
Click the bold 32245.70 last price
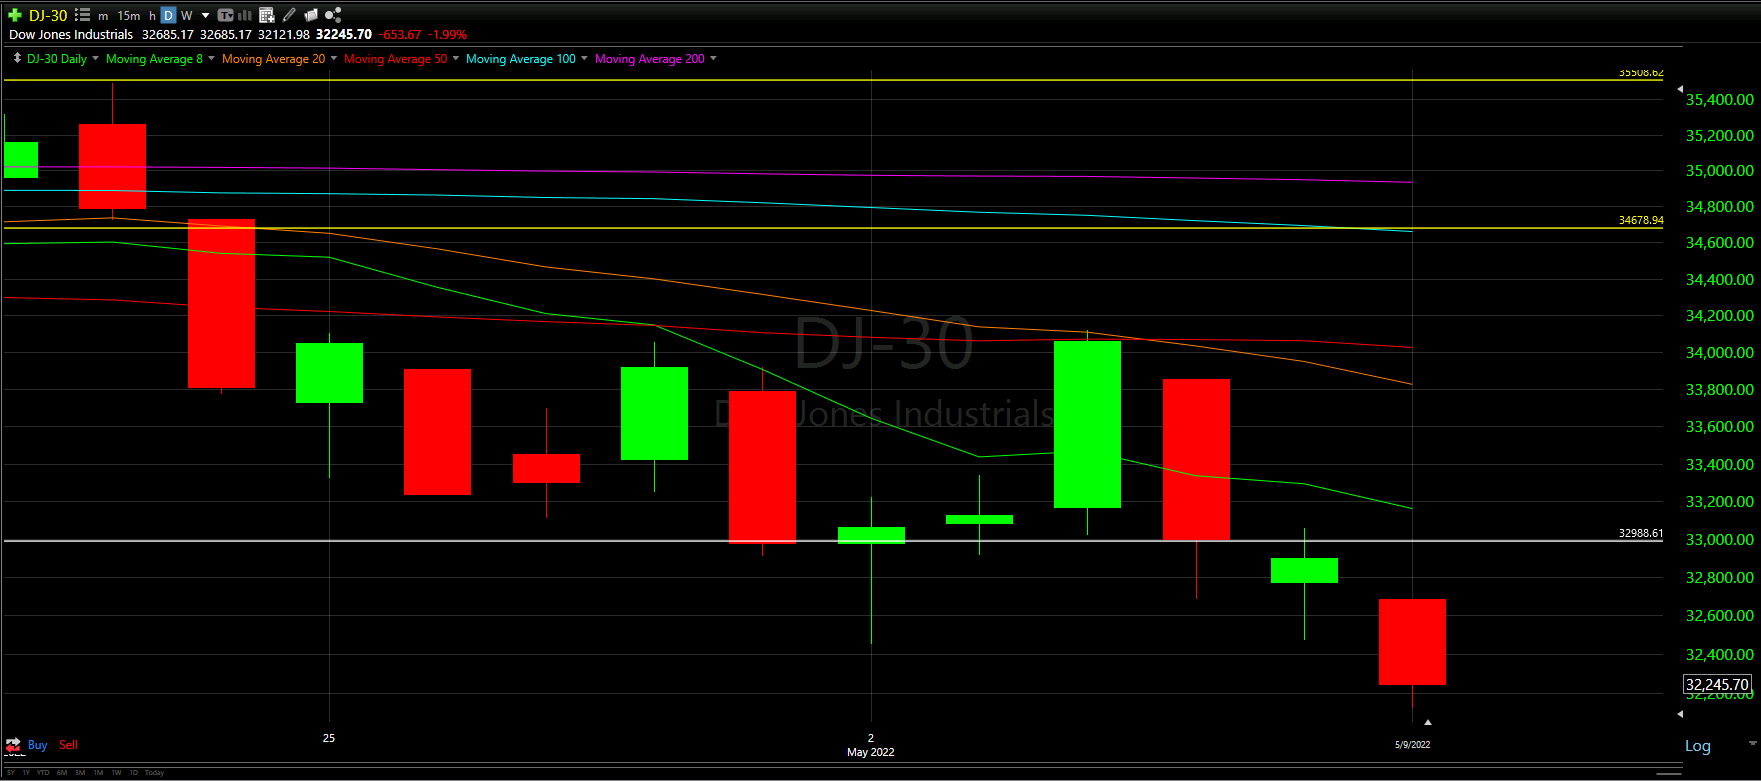pos(344,34)
